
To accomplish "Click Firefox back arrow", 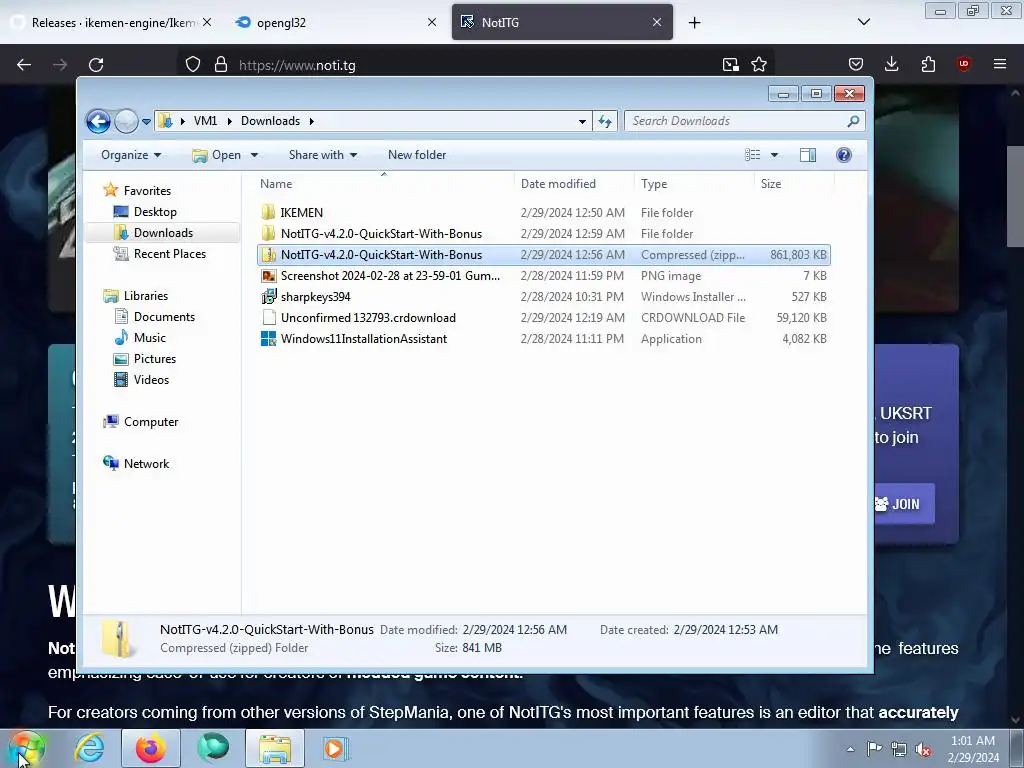I will [x=24, y=65].
